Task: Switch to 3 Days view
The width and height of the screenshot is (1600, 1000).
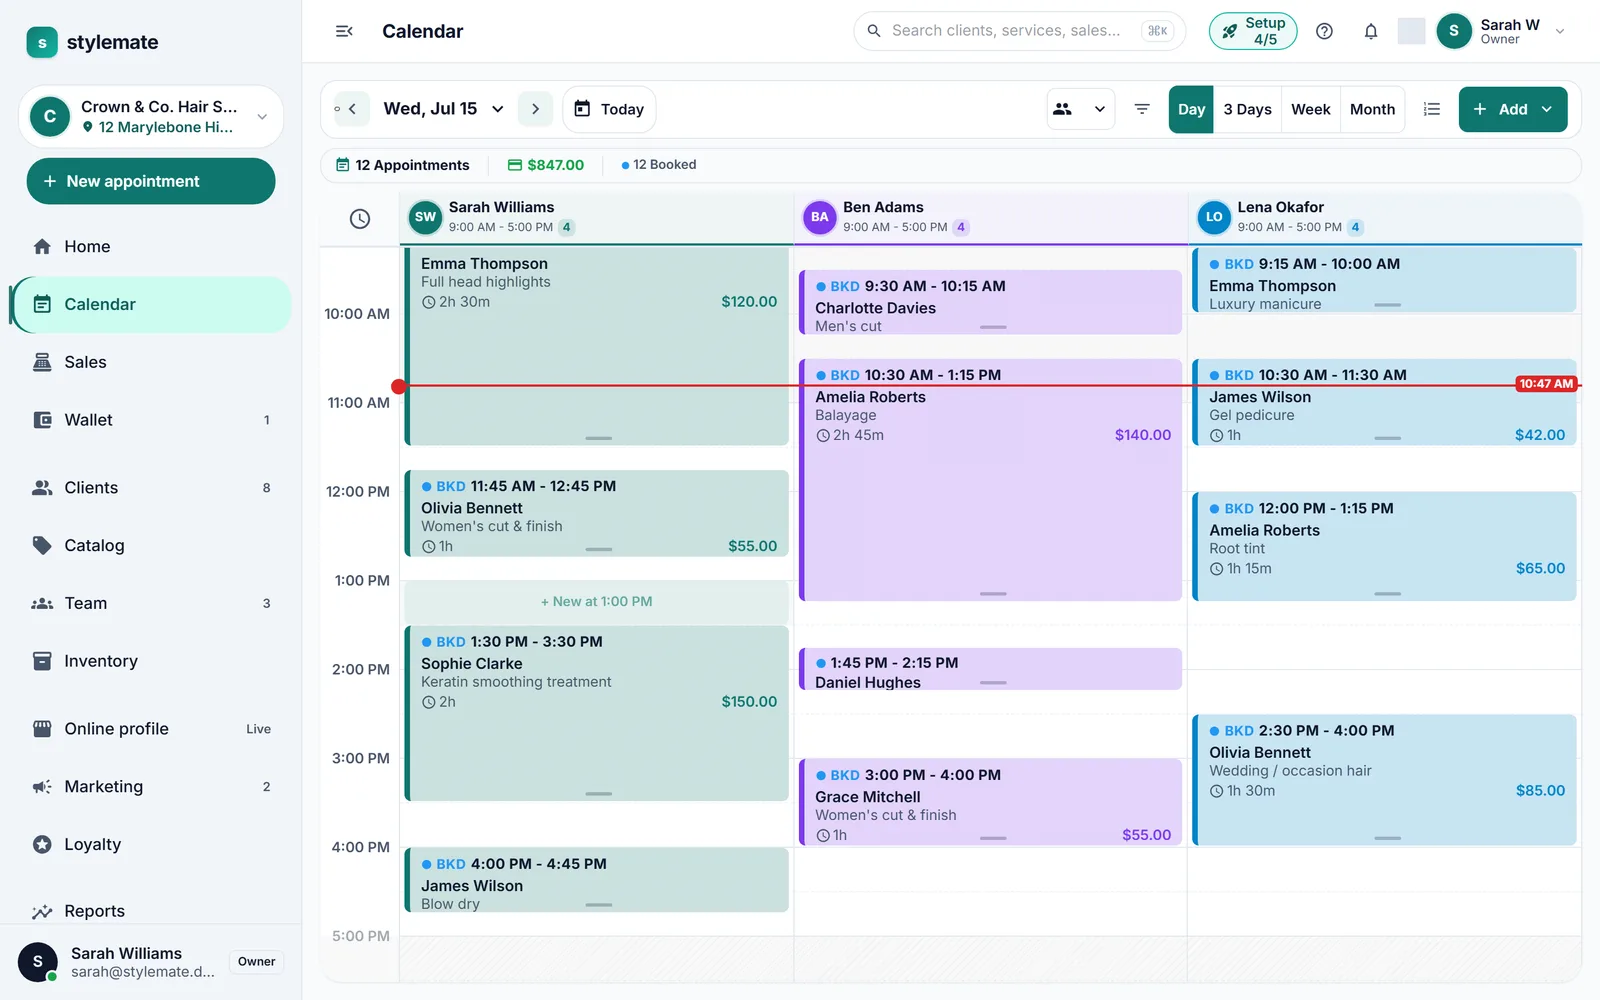Action: [x=1247, y=109]
